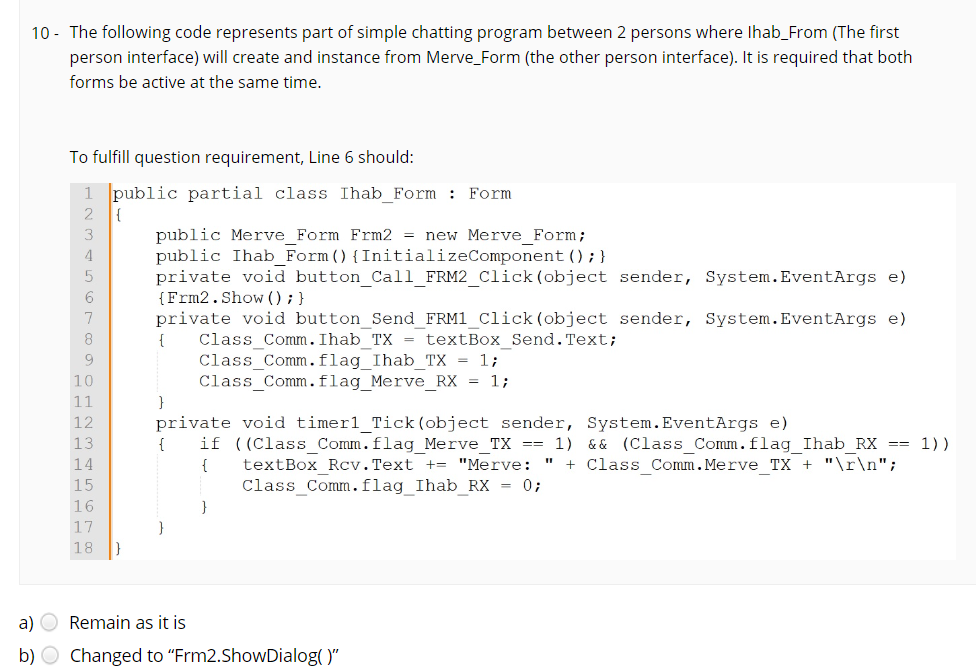The width and height of the screenshot is (976, 670).
Task: Click line number 6 in the code
Action: click(89, 297)
